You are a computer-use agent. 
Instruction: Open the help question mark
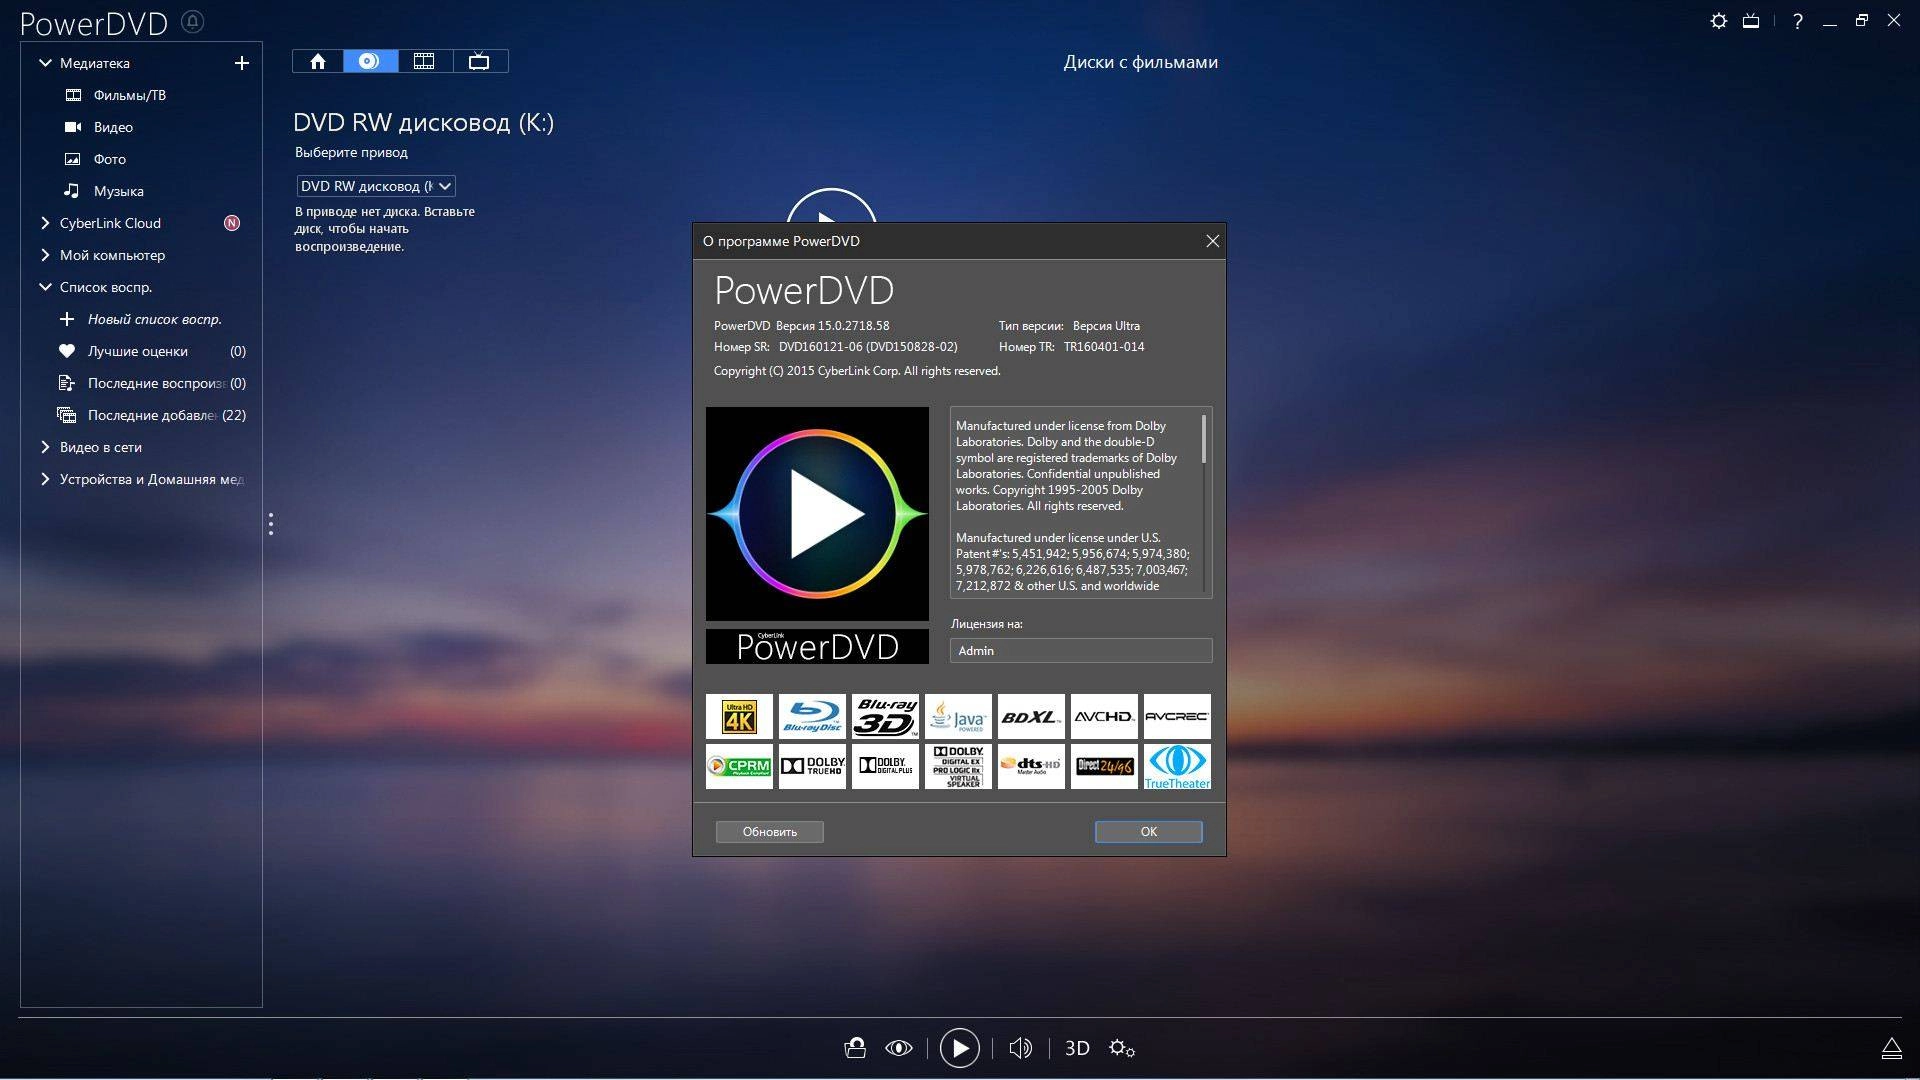coord(1798,21)
